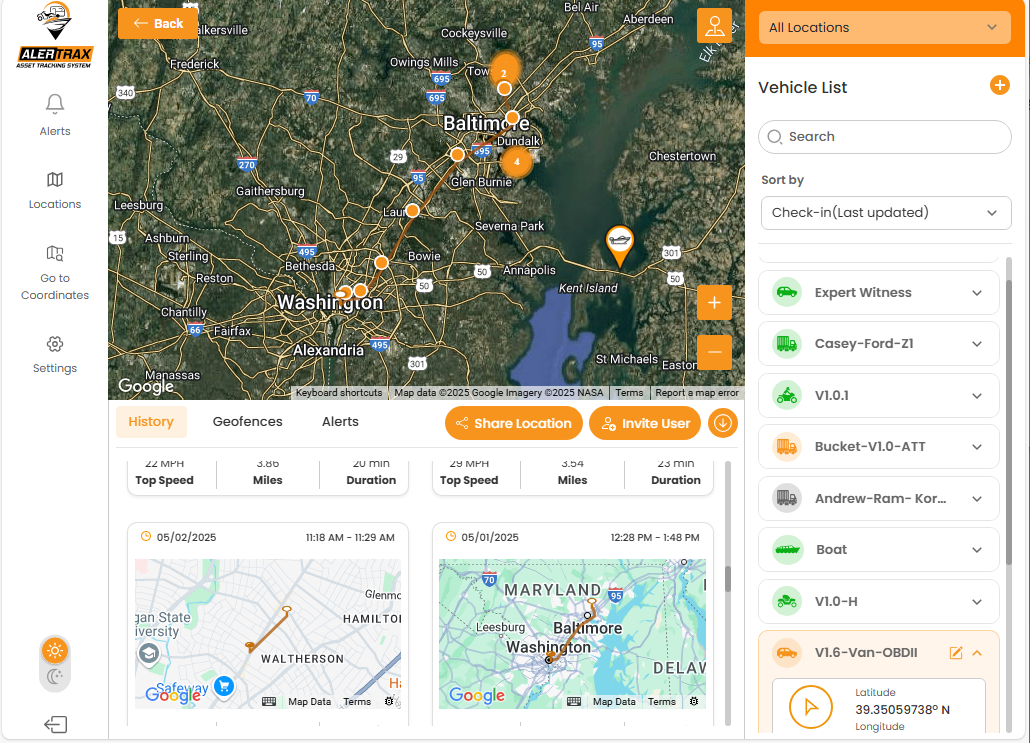The image size is (1030, 743).
Task: Collapse the V1.6-Van-OBDII vehicle details
Action: click(x=977, y=653)
